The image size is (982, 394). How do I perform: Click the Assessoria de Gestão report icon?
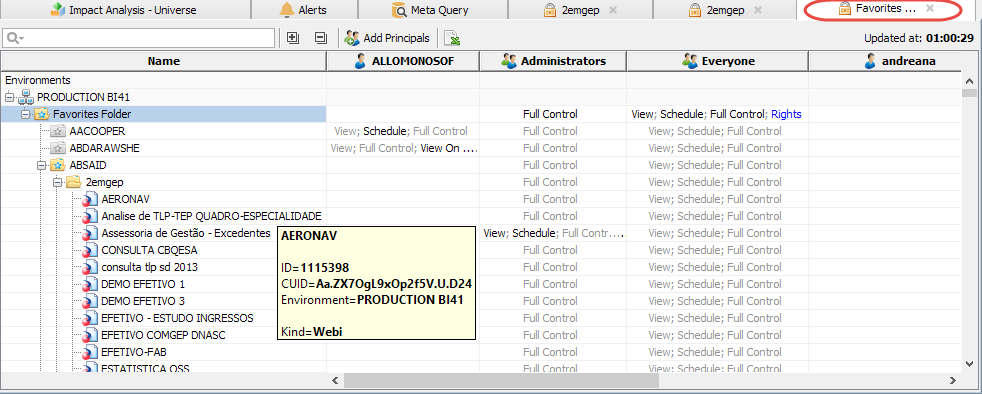point(90,233)
